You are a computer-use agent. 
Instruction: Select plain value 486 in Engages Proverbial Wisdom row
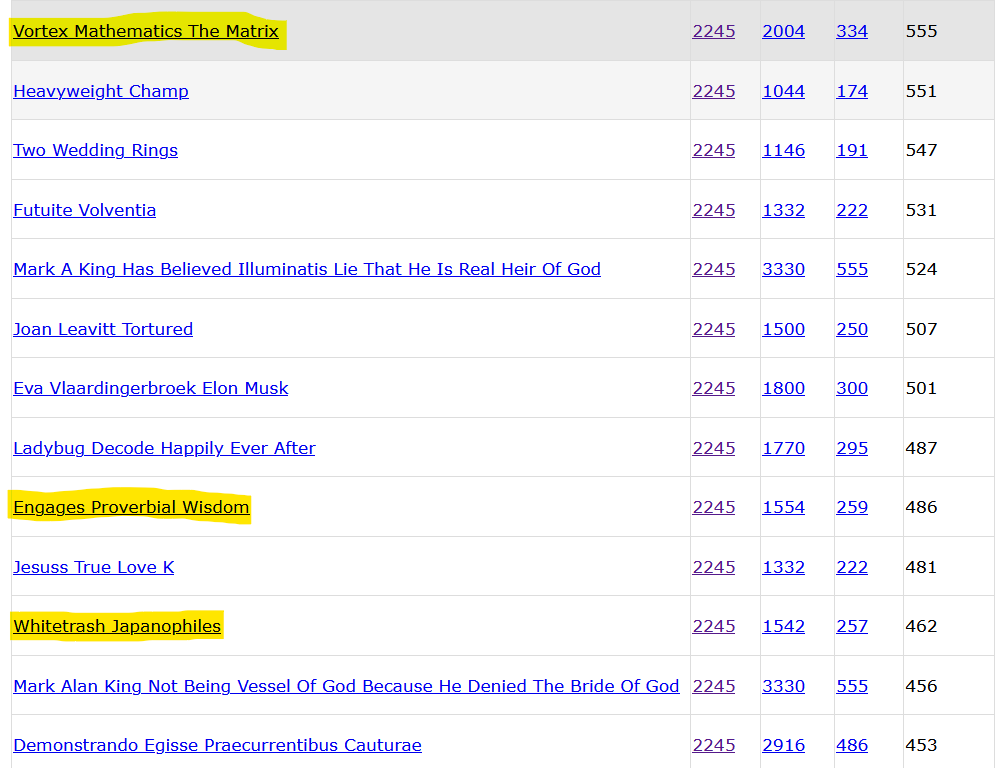(921, 507)
